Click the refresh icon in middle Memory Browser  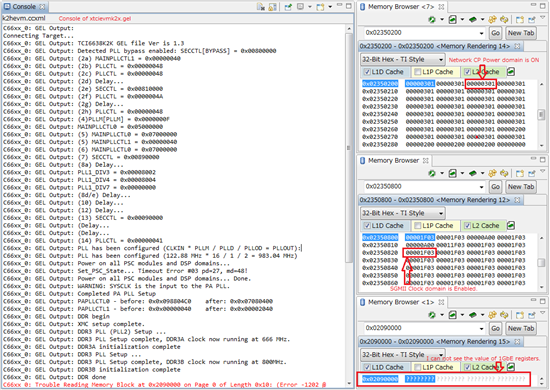tap(432, 173)
